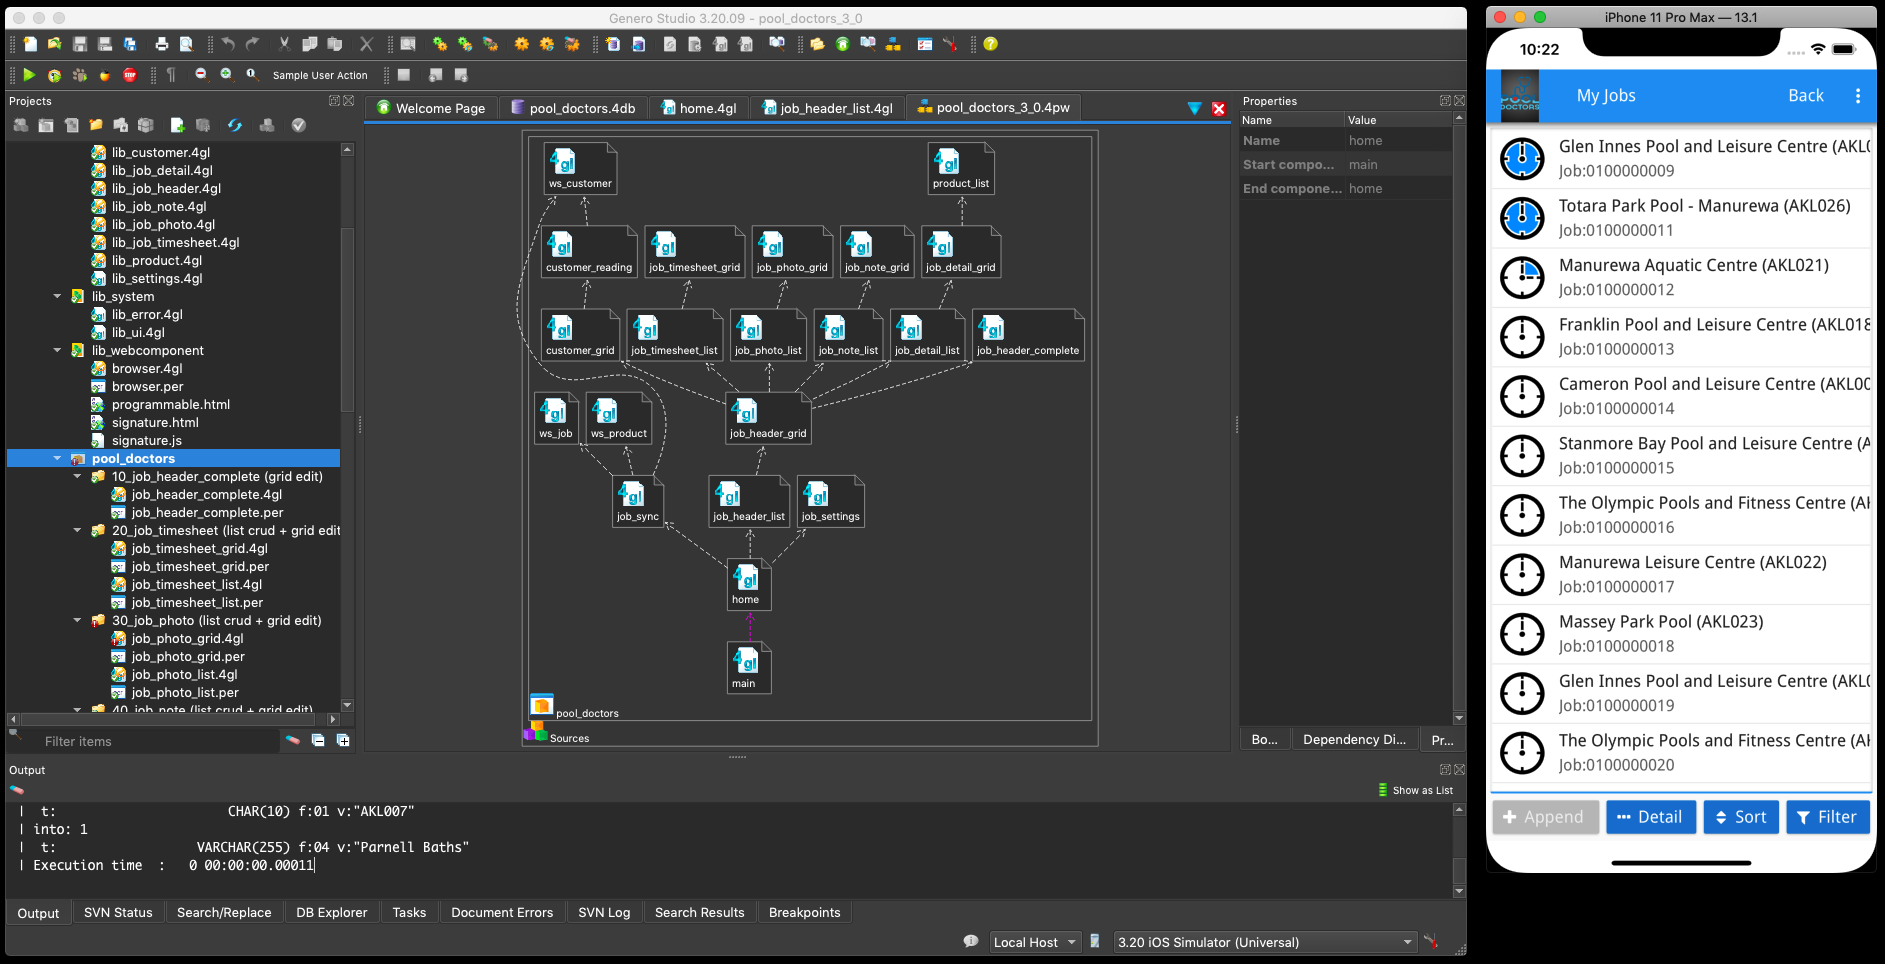The height and width of the screenshot is (964, 1885).
Task: Select the job_header_grid node in the diagram
Action: click(x=768, y=418)
